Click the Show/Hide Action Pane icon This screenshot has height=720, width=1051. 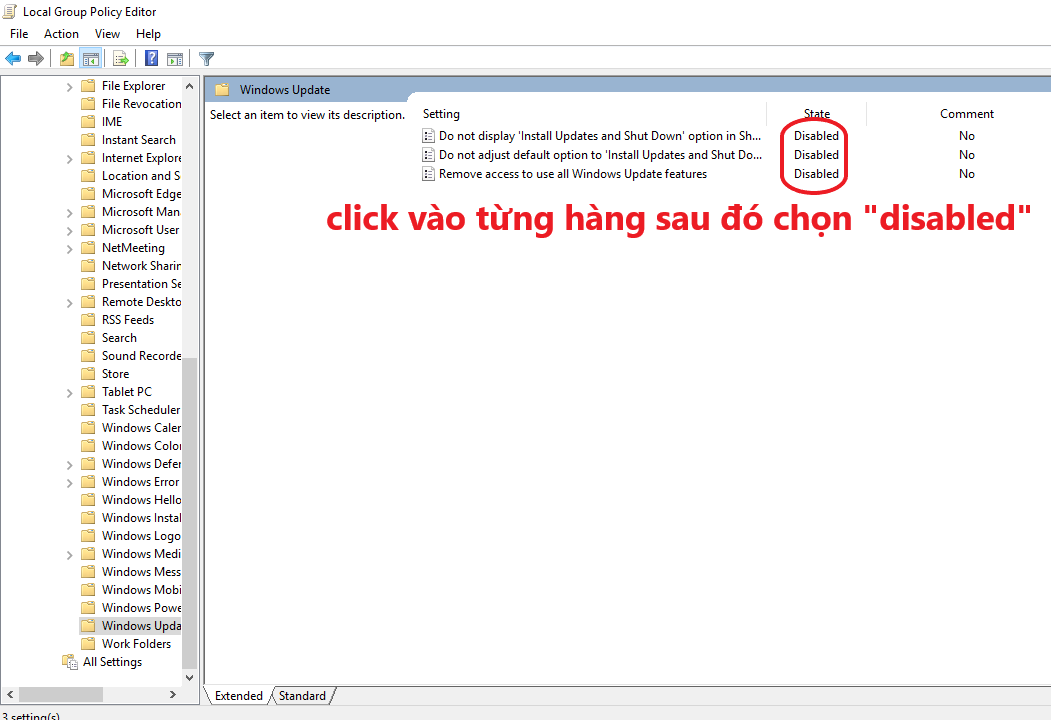(x=175, y=58)
